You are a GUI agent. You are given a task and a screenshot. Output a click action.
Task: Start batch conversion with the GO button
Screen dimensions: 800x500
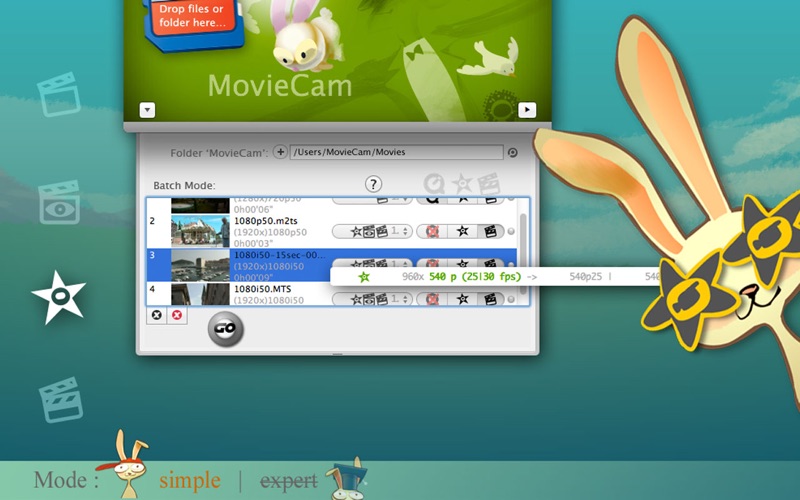pyautogui.click(x=226, y=329)
